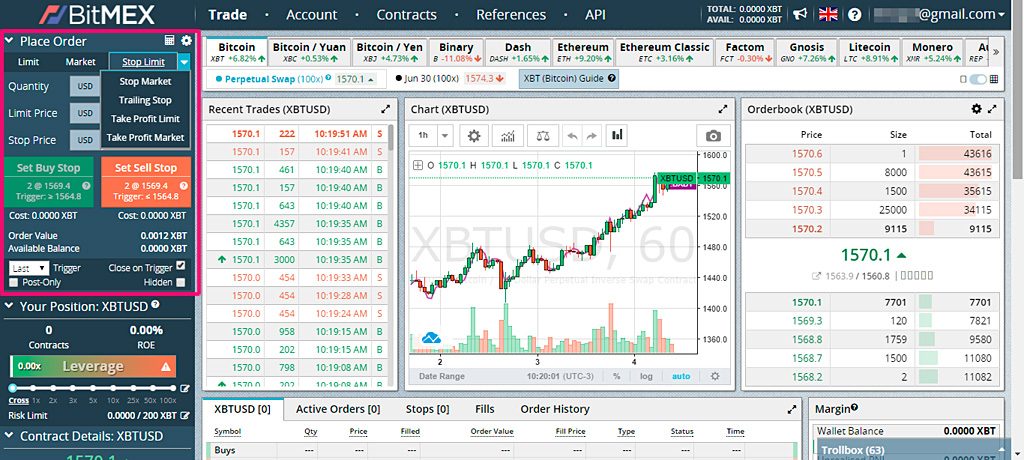Open chart bottom bar settings gear
The image size is (1024, 460).
point(715,376)
